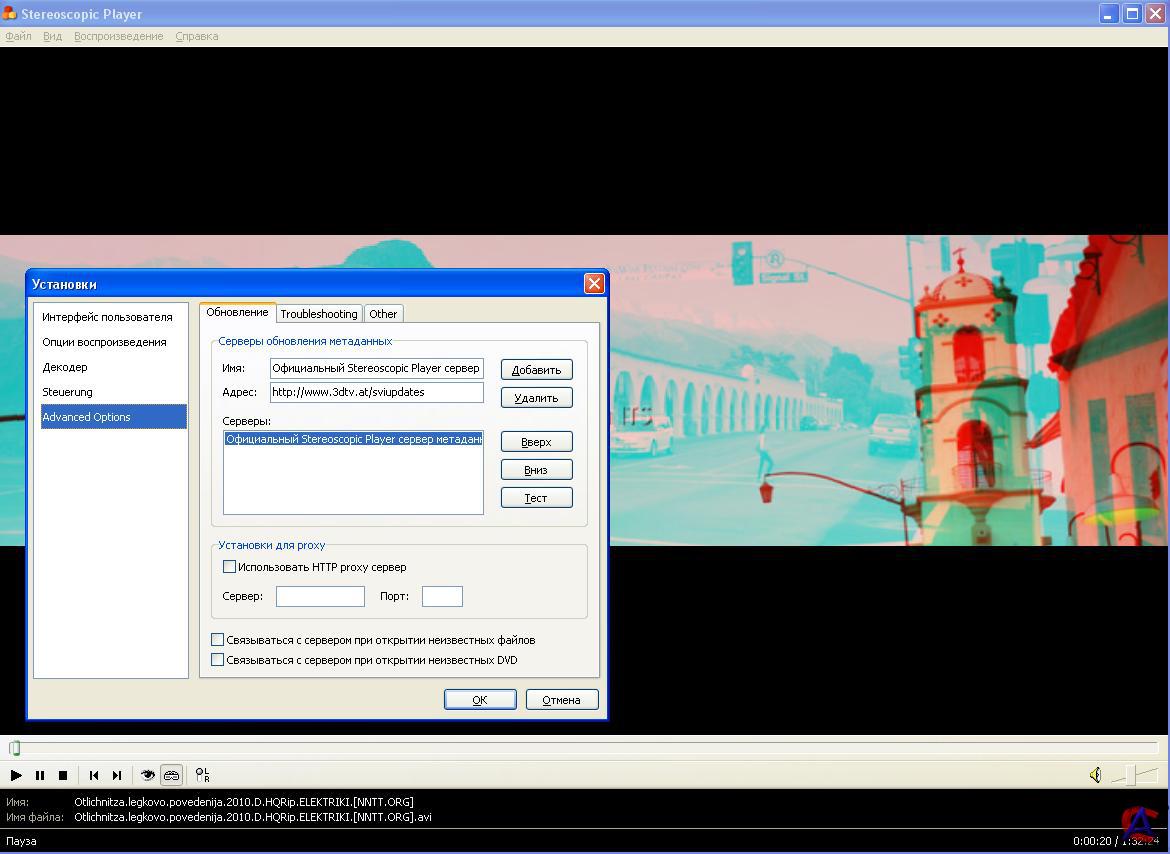1170x854 pixels.
Task: Open the Файл menu
Action: click(x=18, y=36)
